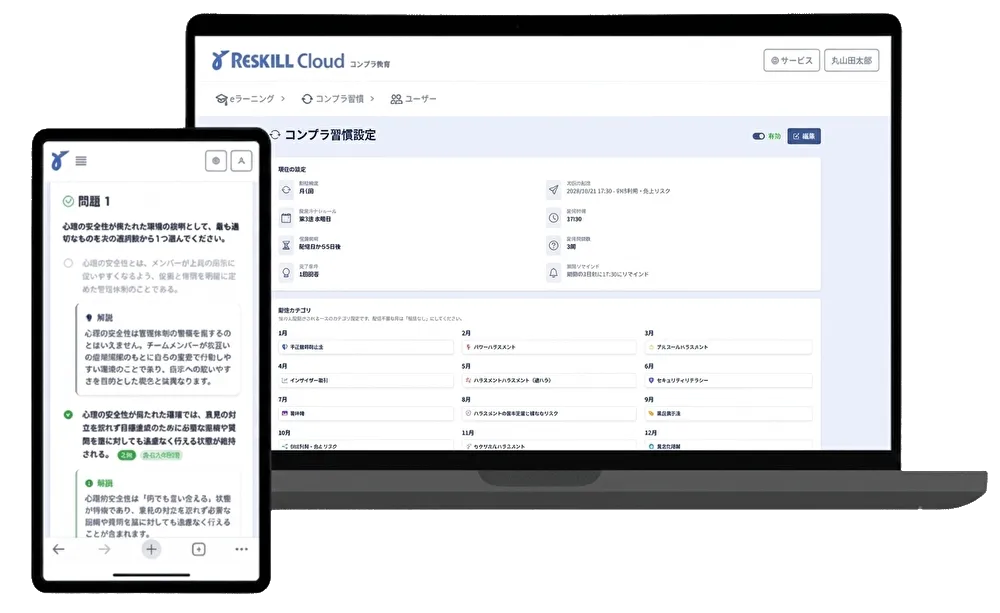This screenshot has width=1000, height=613.
Task: Tap the back arrow in phone browser bar
Action: [x=59, y=549]
